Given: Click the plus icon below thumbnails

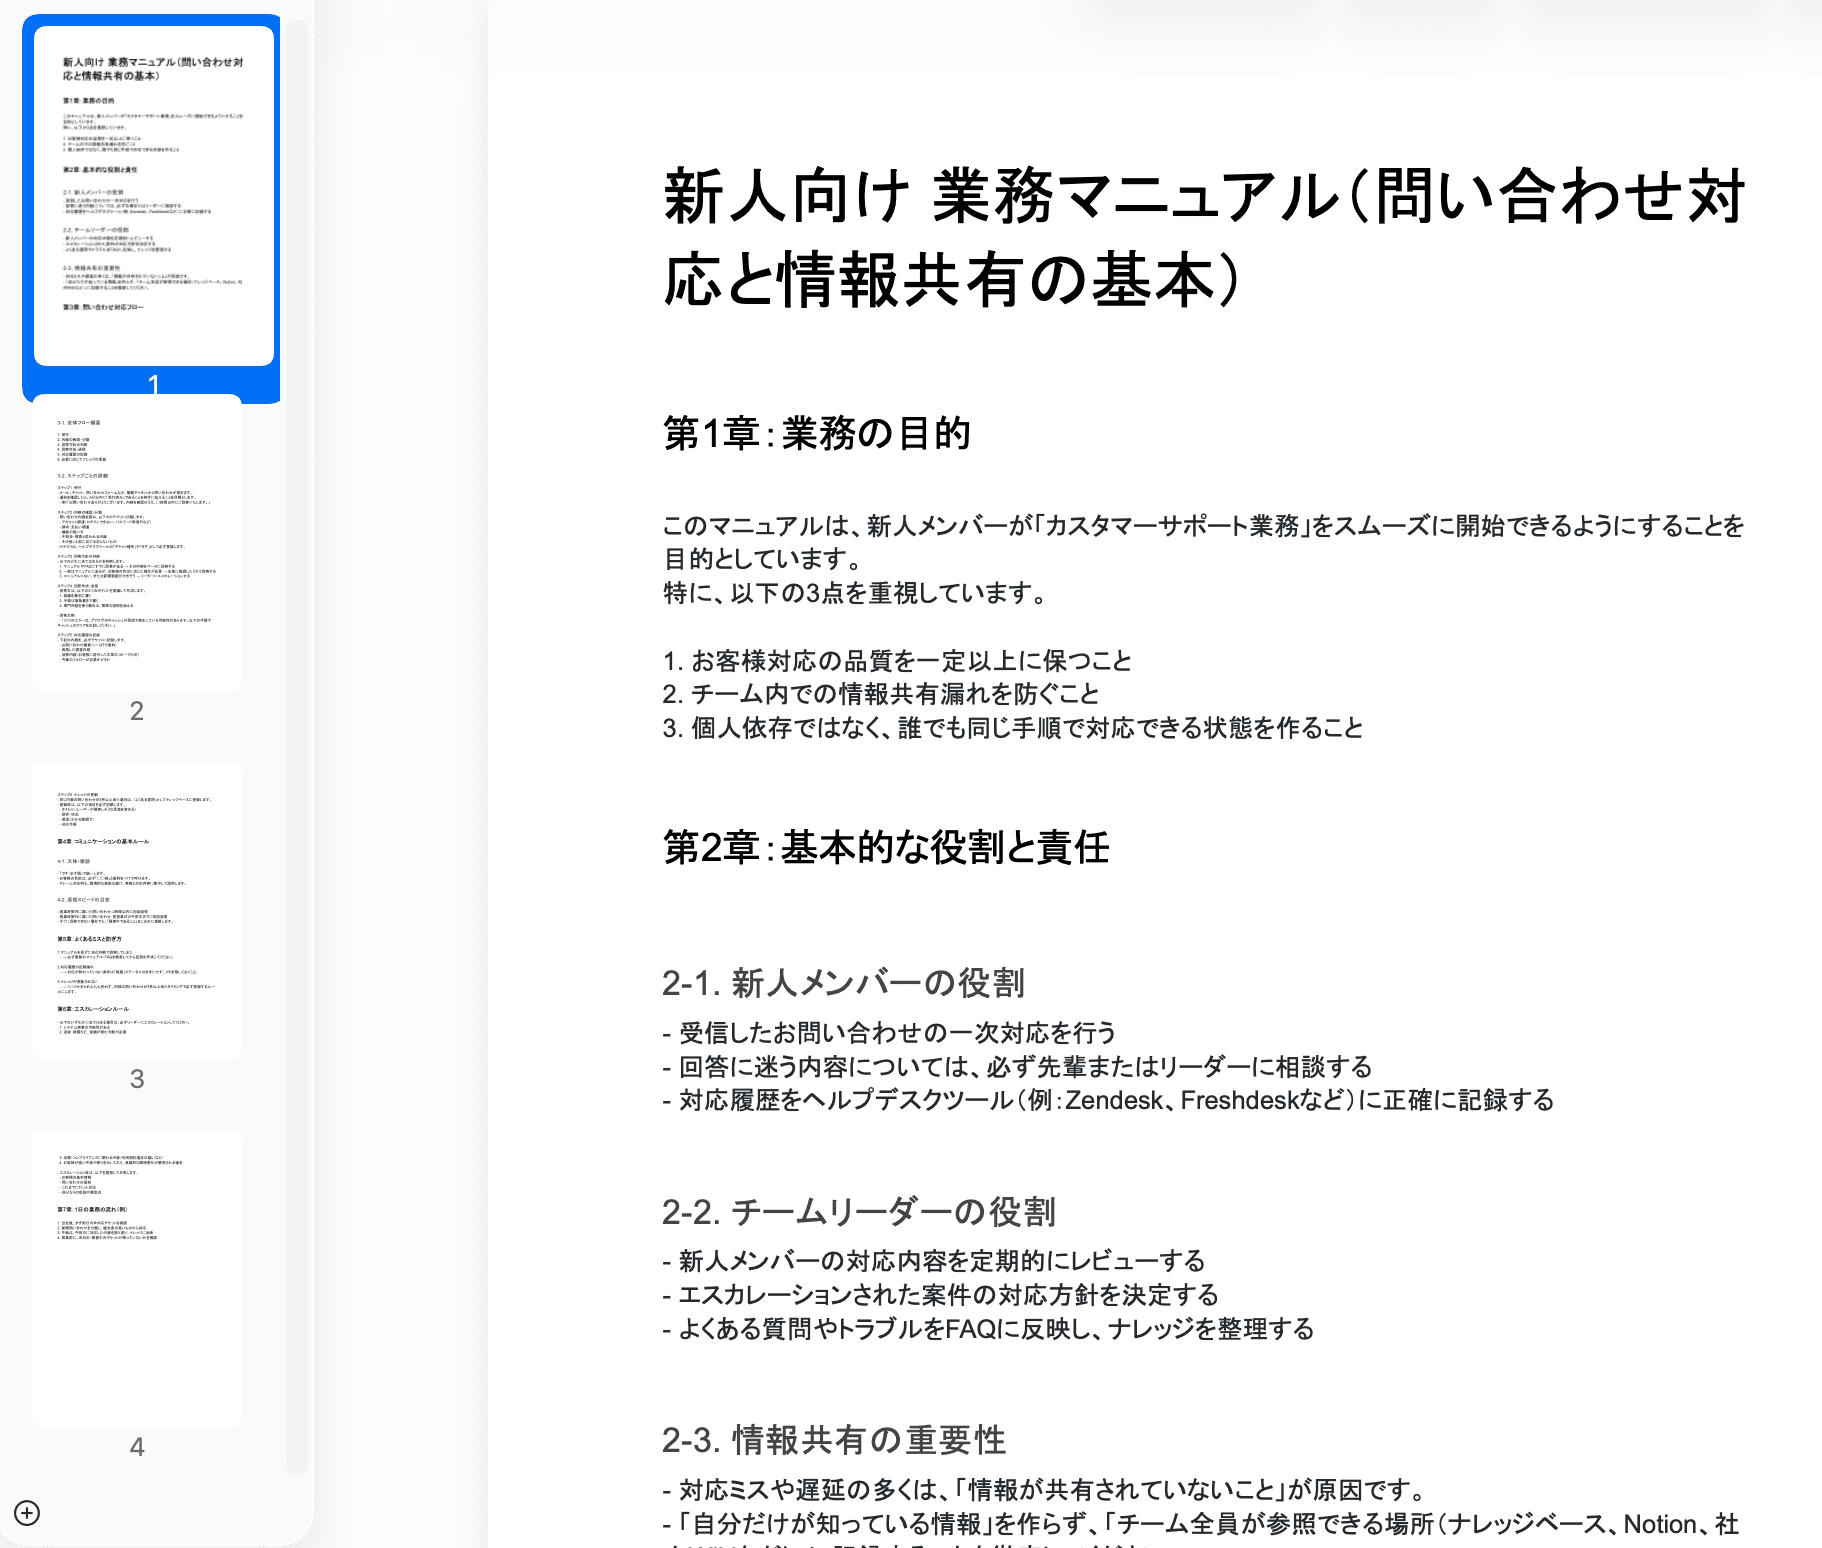Looking at the screenshot, I should (x=27, y=1513).
